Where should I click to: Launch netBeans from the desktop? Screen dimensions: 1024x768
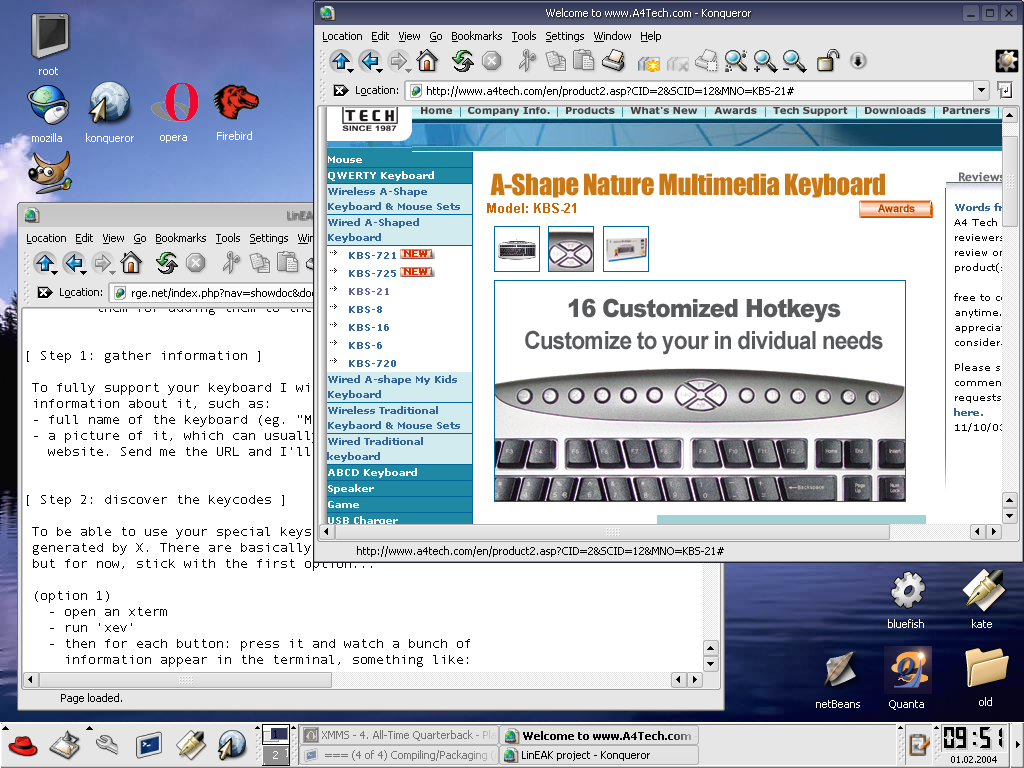838,681
